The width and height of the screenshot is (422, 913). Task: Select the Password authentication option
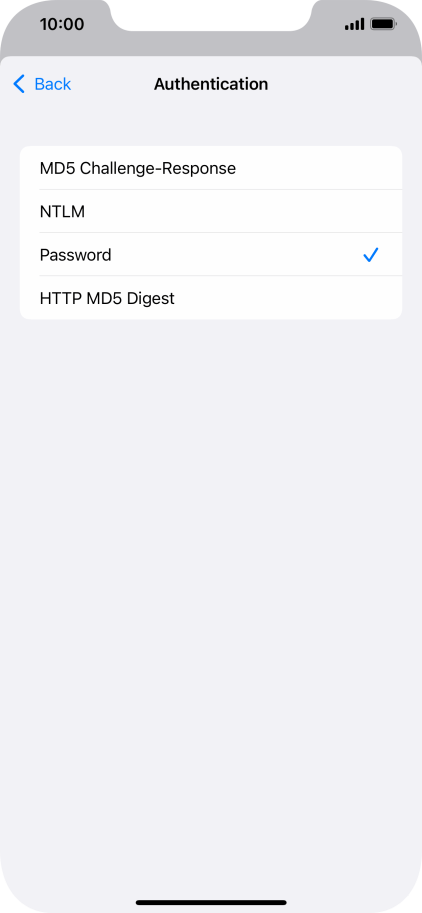coord(211,254)
